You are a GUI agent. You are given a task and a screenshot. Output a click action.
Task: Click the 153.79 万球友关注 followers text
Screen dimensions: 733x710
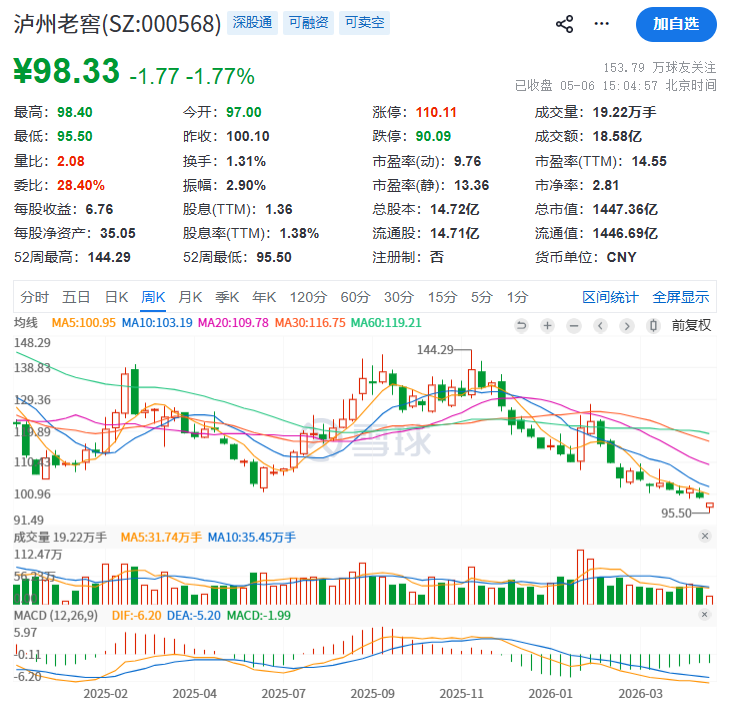[x=660, y=68]
